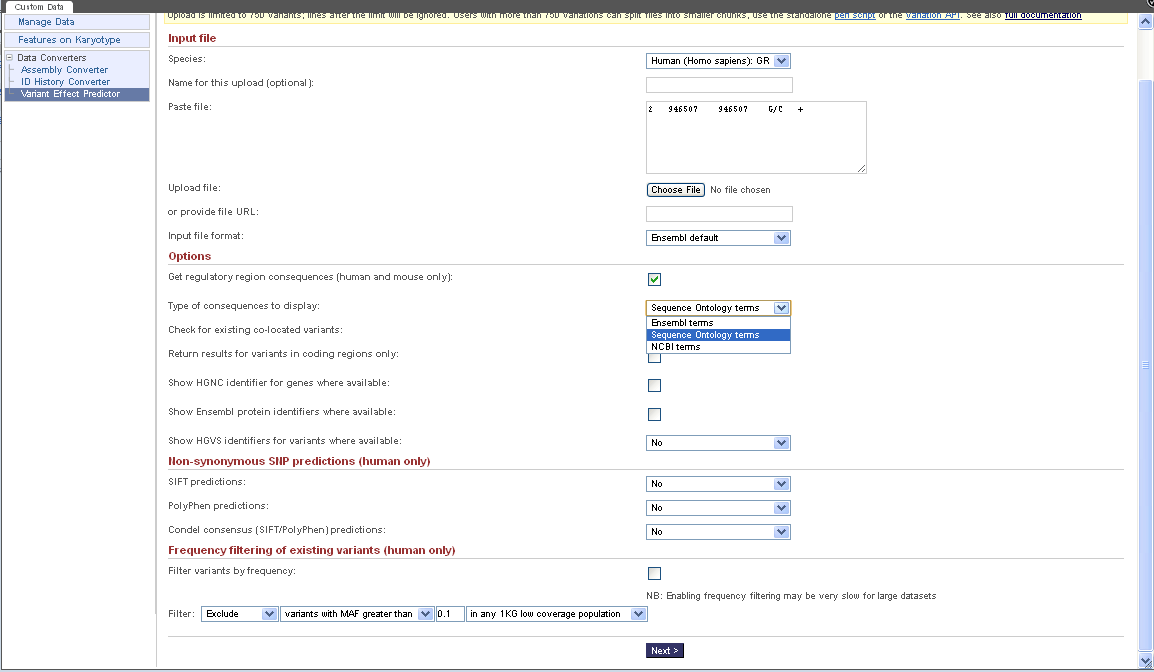Enable Show HGNC identifier checkbox
The height and width of the screenshot is (672, 1154).
pyautogui.click(x=654, y=385)
